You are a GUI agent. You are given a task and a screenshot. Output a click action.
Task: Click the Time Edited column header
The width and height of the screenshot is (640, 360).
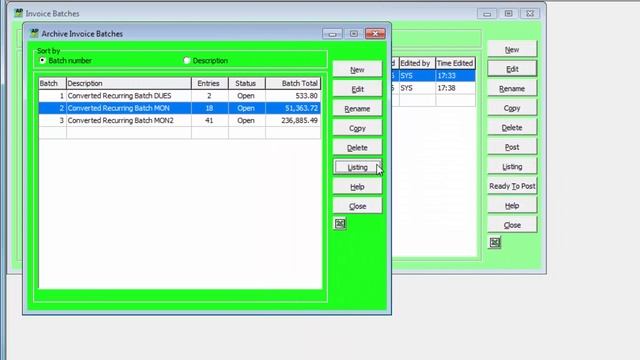click(455, 63)
